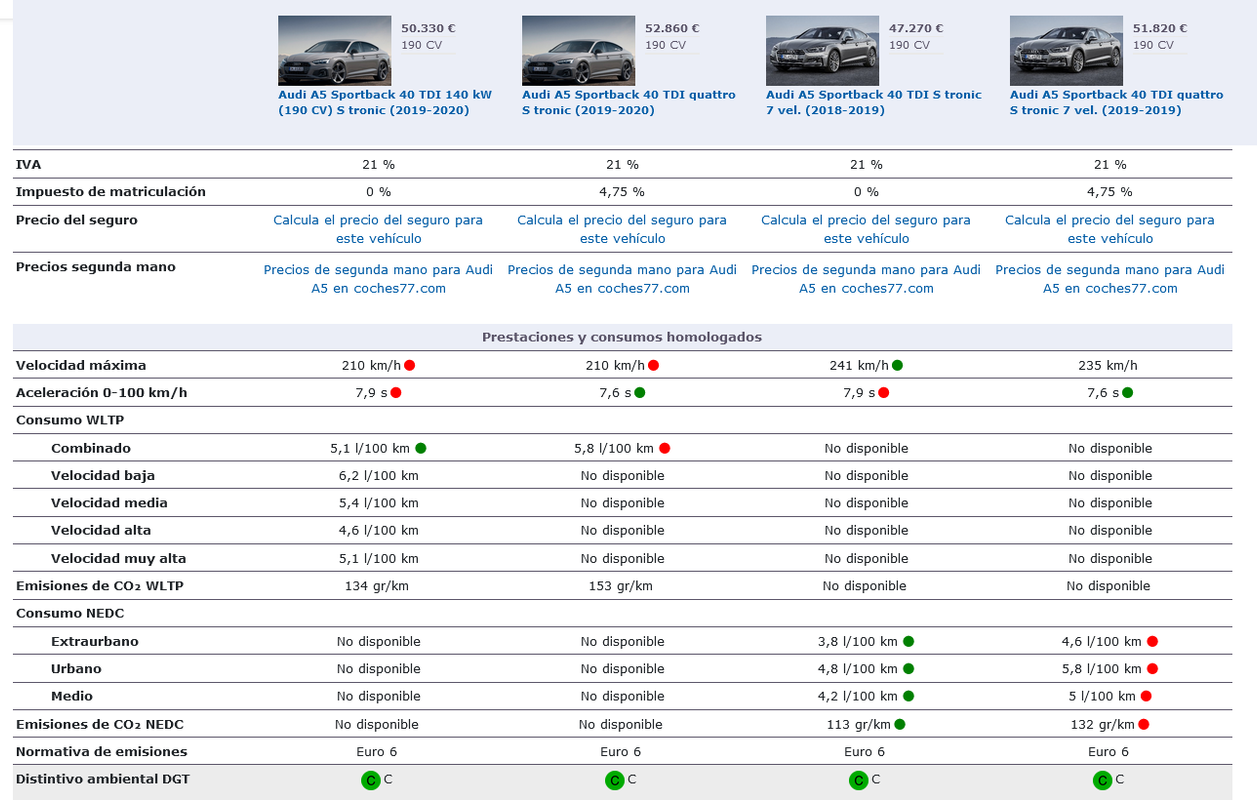This screenshot has width=1257, height=800.
Task: Click the 5,4 l/100 km value
Action: pos(379,503)
